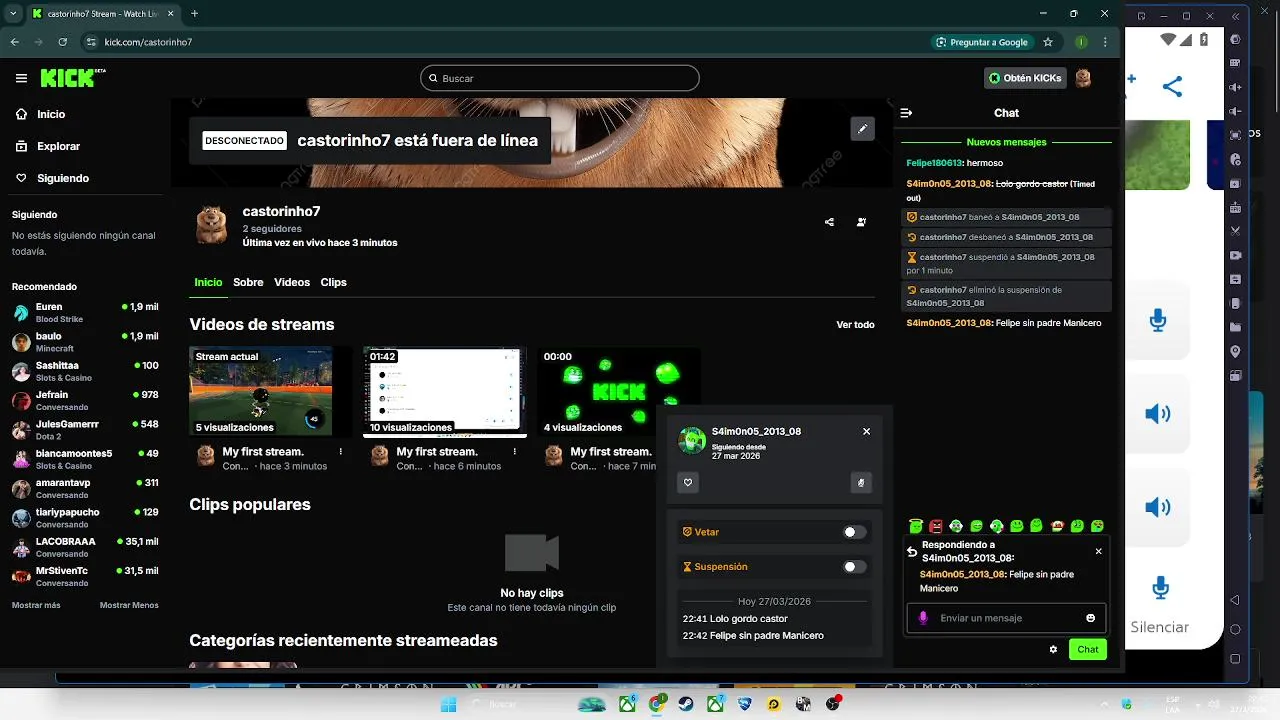Open Windows Start button
1280x720 pixels.
coord(449,704)
